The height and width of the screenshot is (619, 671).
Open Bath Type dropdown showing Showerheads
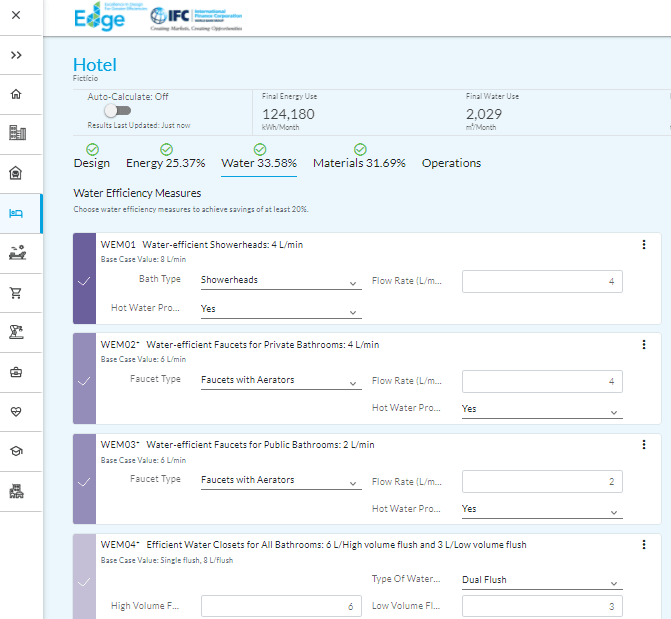tap(280, 281)
